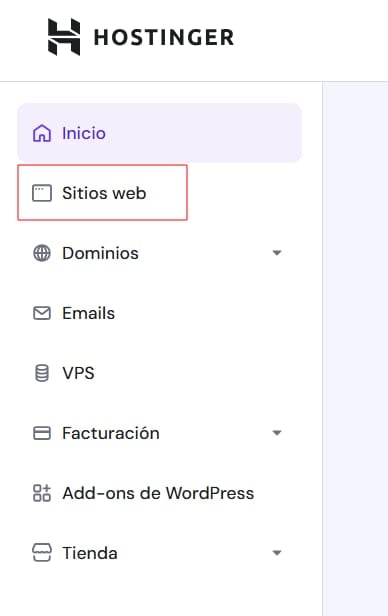Screen dimensions: 388x616
Task: Click the browser window icon for Sitios web
Action: point(42,193)
